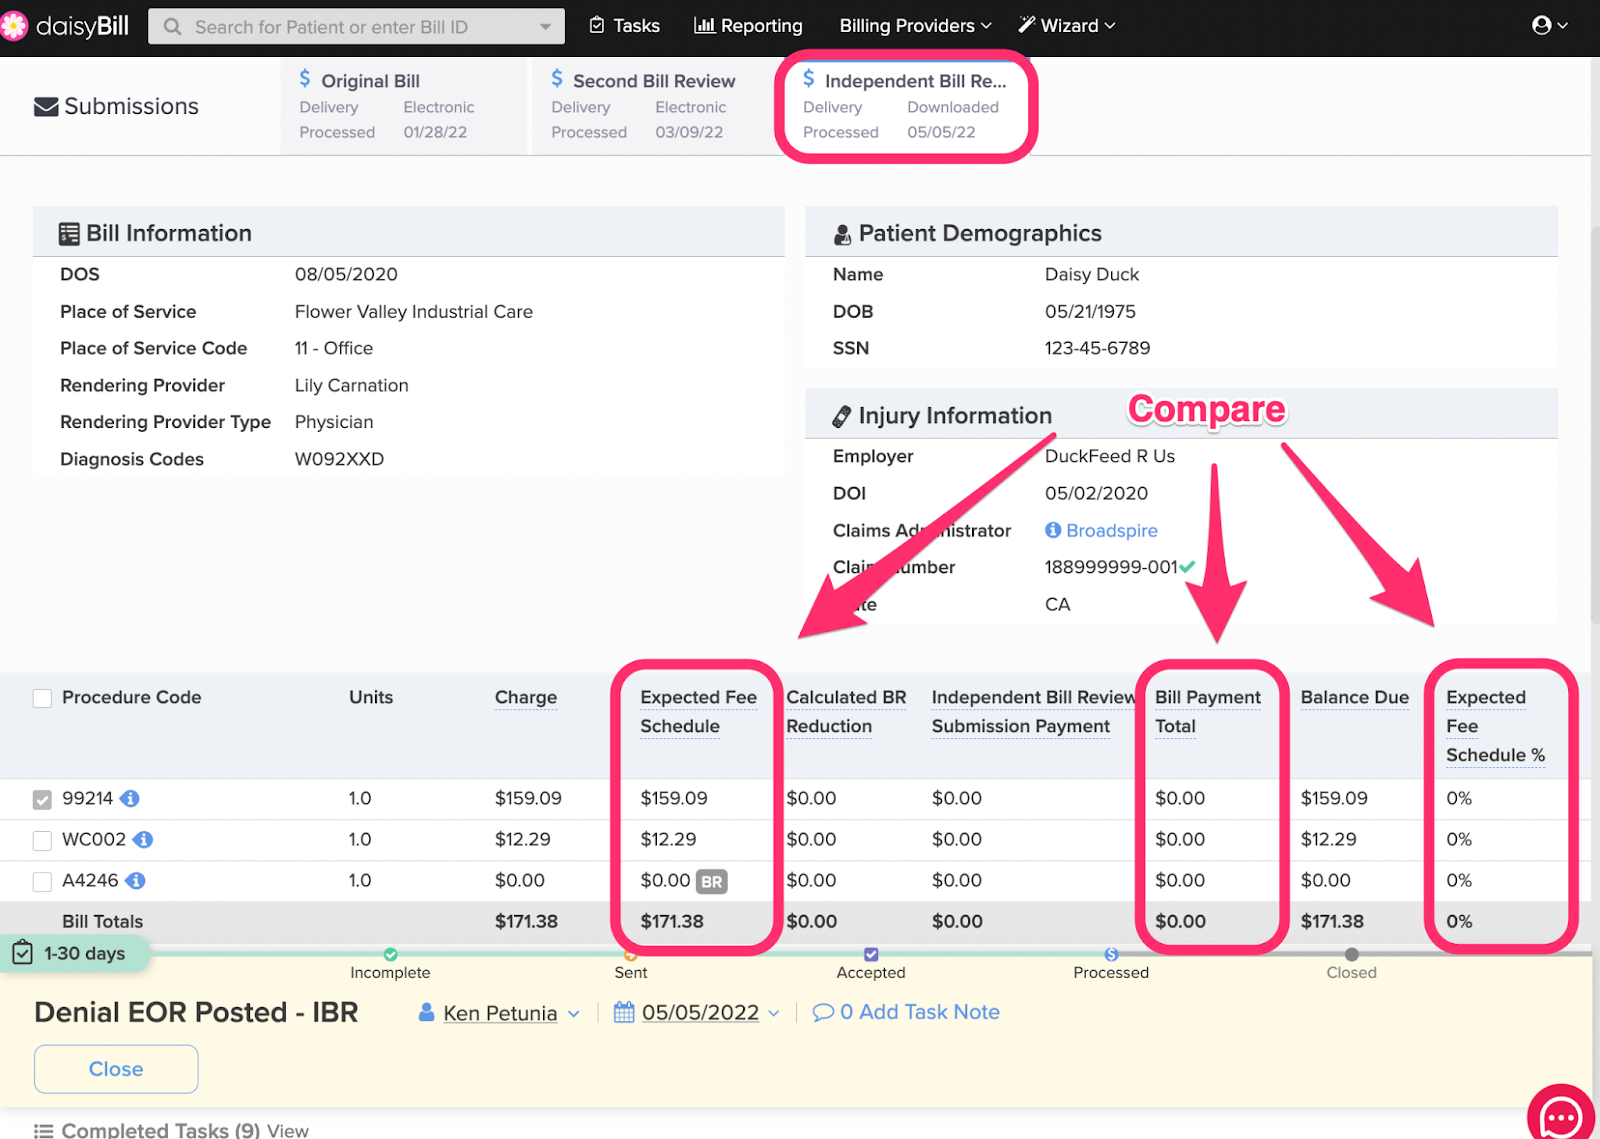
Task: Click the Balance Due column header
Action: pos(1354,697)
